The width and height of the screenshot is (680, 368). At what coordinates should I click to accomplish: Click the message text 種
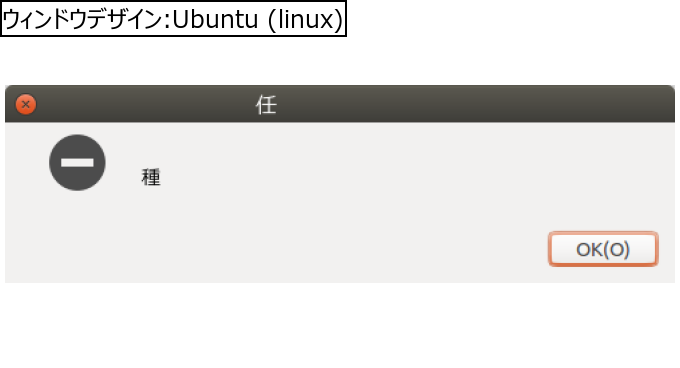151,177
